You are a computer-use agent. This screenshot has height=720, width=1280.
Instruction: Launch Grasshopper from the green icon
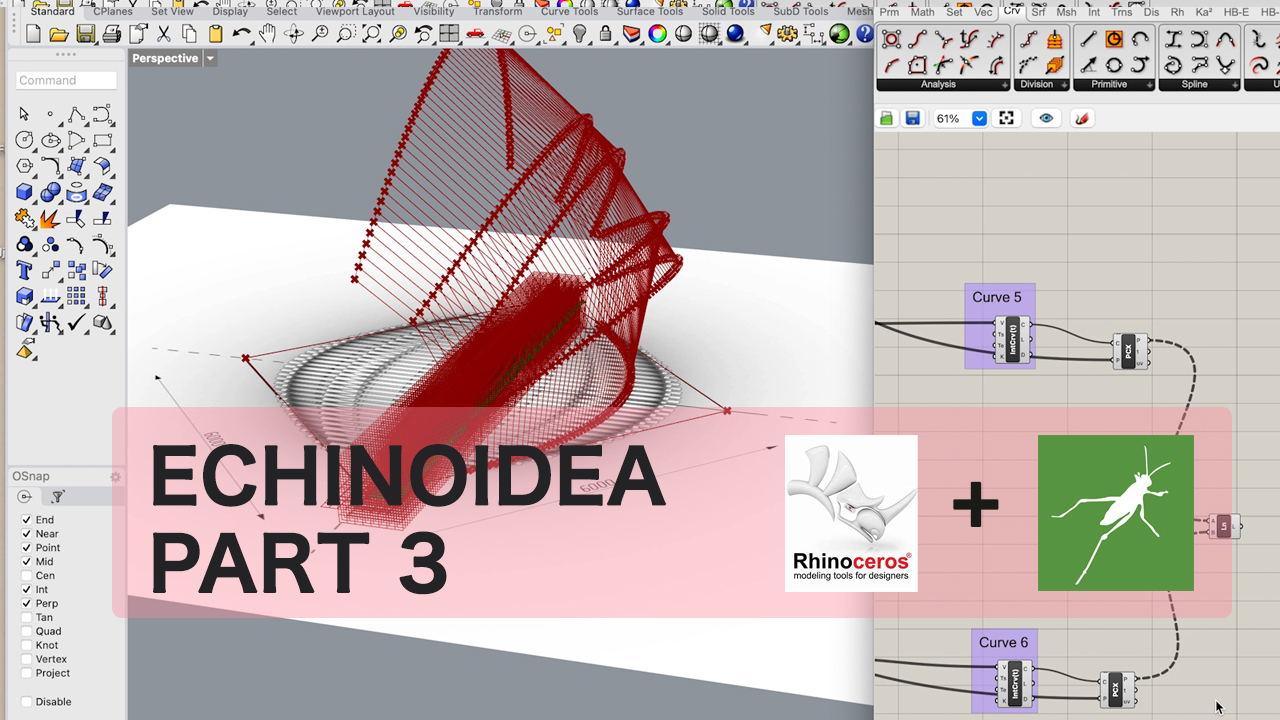839,34
